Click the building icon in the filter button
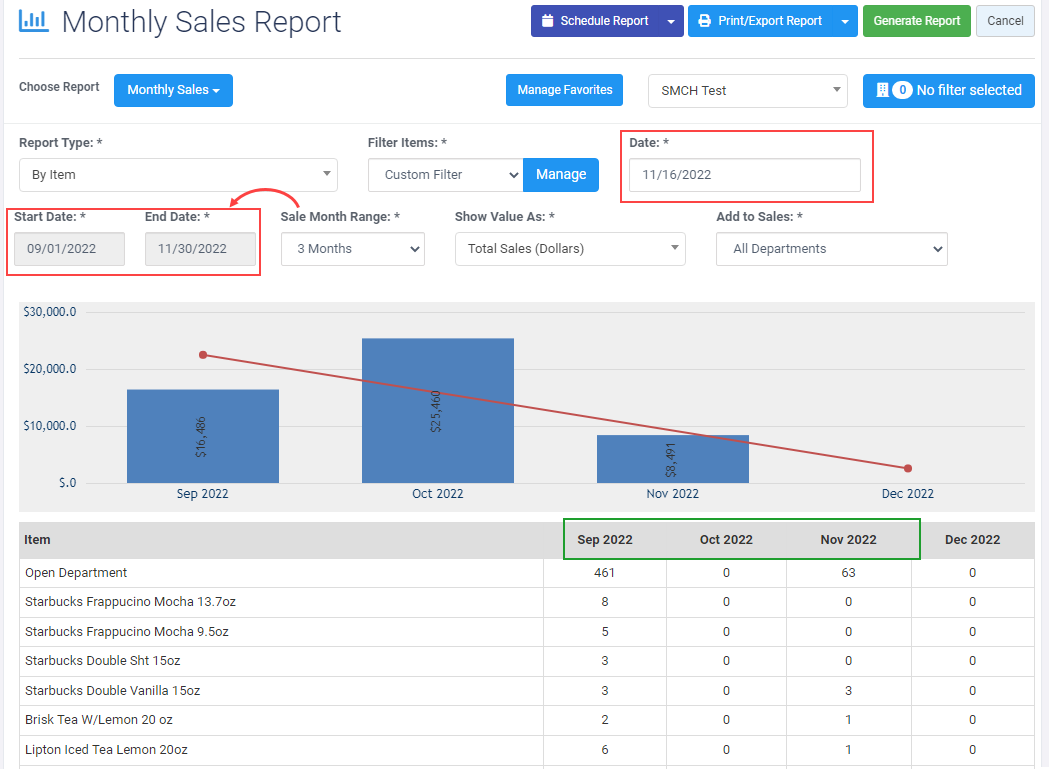The image size is (1049, 769). (882, 90)
